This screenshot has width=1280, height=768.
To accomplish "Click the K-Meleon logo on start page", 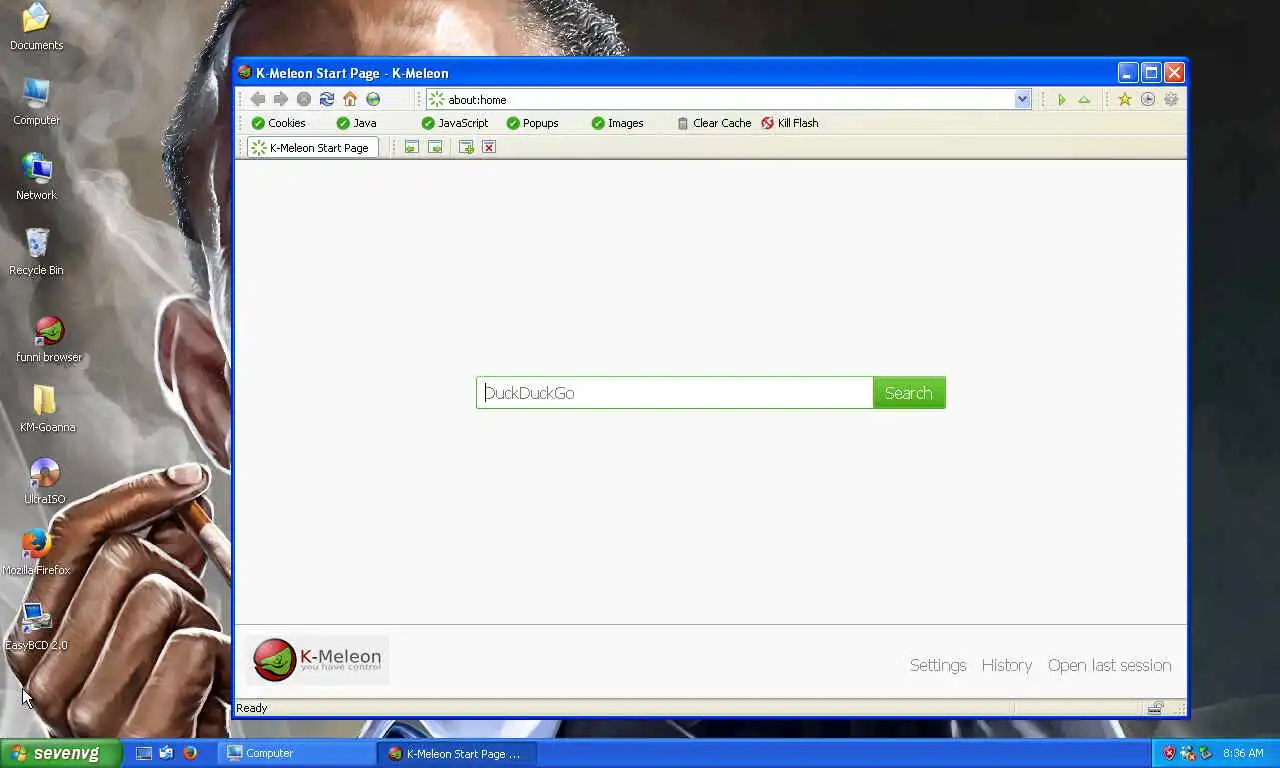I will click(x=318, y=660).
